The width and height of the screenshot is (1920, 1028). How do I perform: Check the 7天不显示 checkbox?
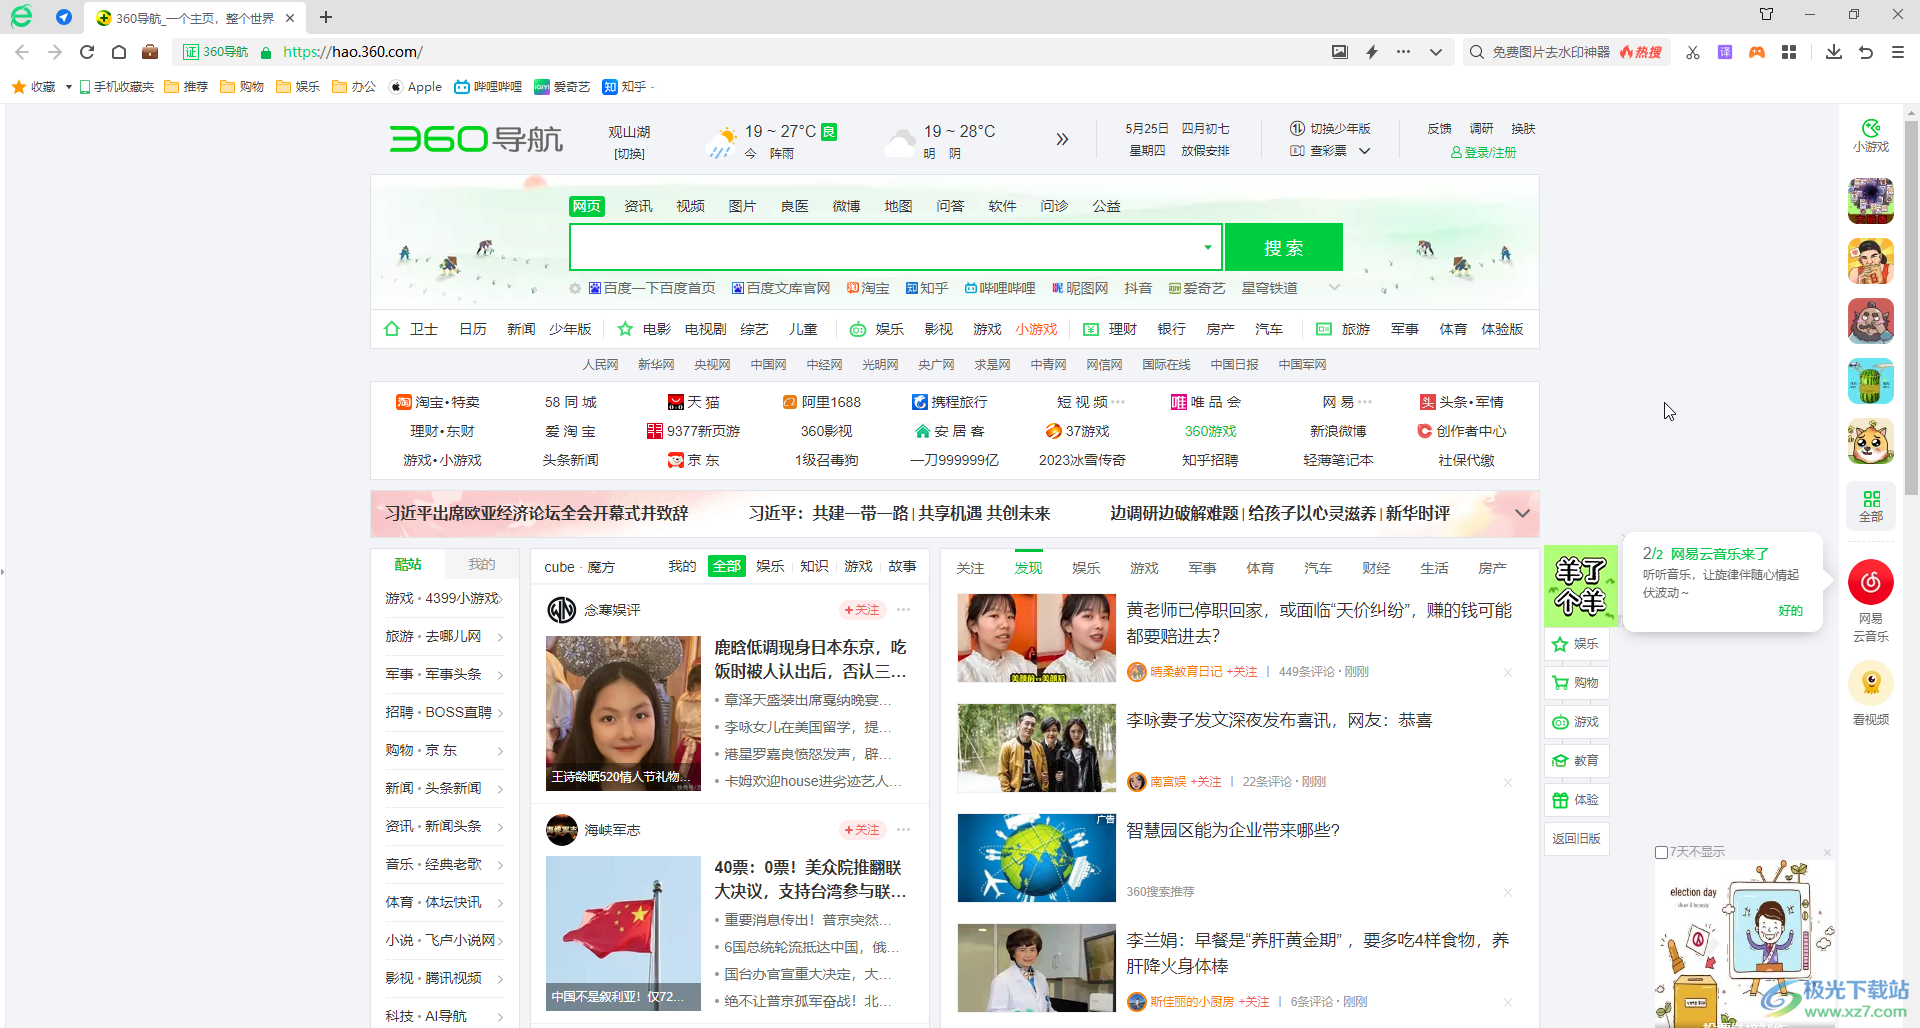1661,852
